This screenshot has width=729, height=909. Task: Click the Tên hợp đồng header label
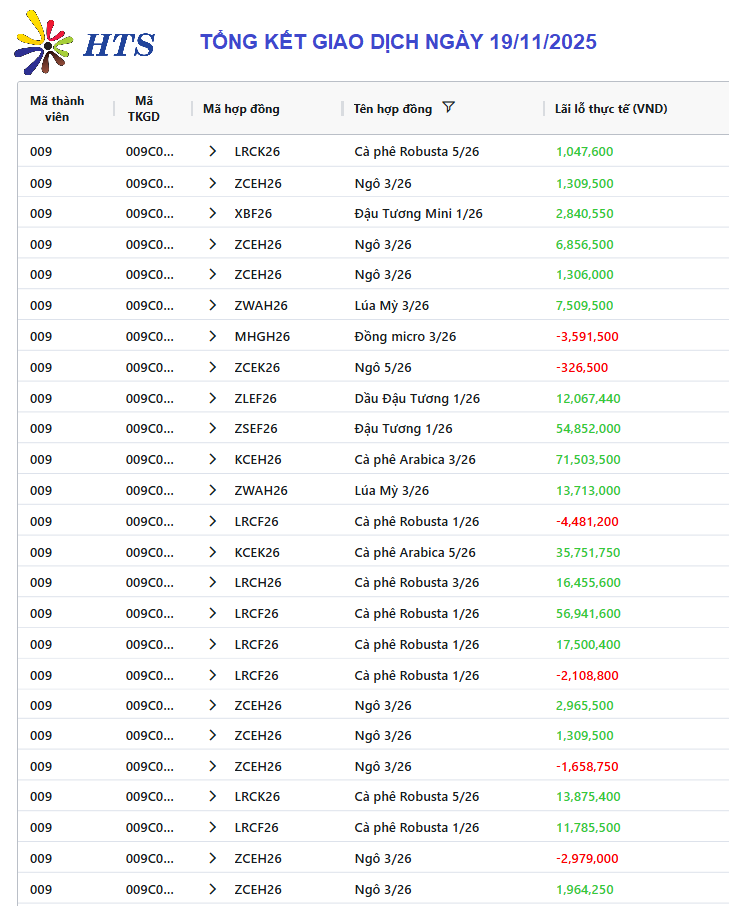393,109
